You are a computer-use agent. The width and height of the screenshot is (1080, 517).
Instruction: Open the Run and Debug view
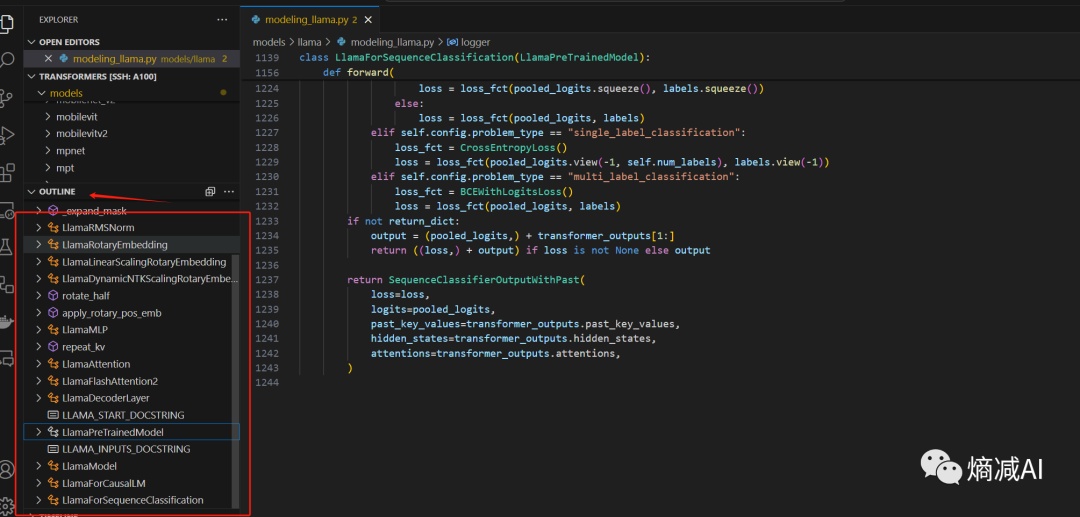tap(6, 135)
